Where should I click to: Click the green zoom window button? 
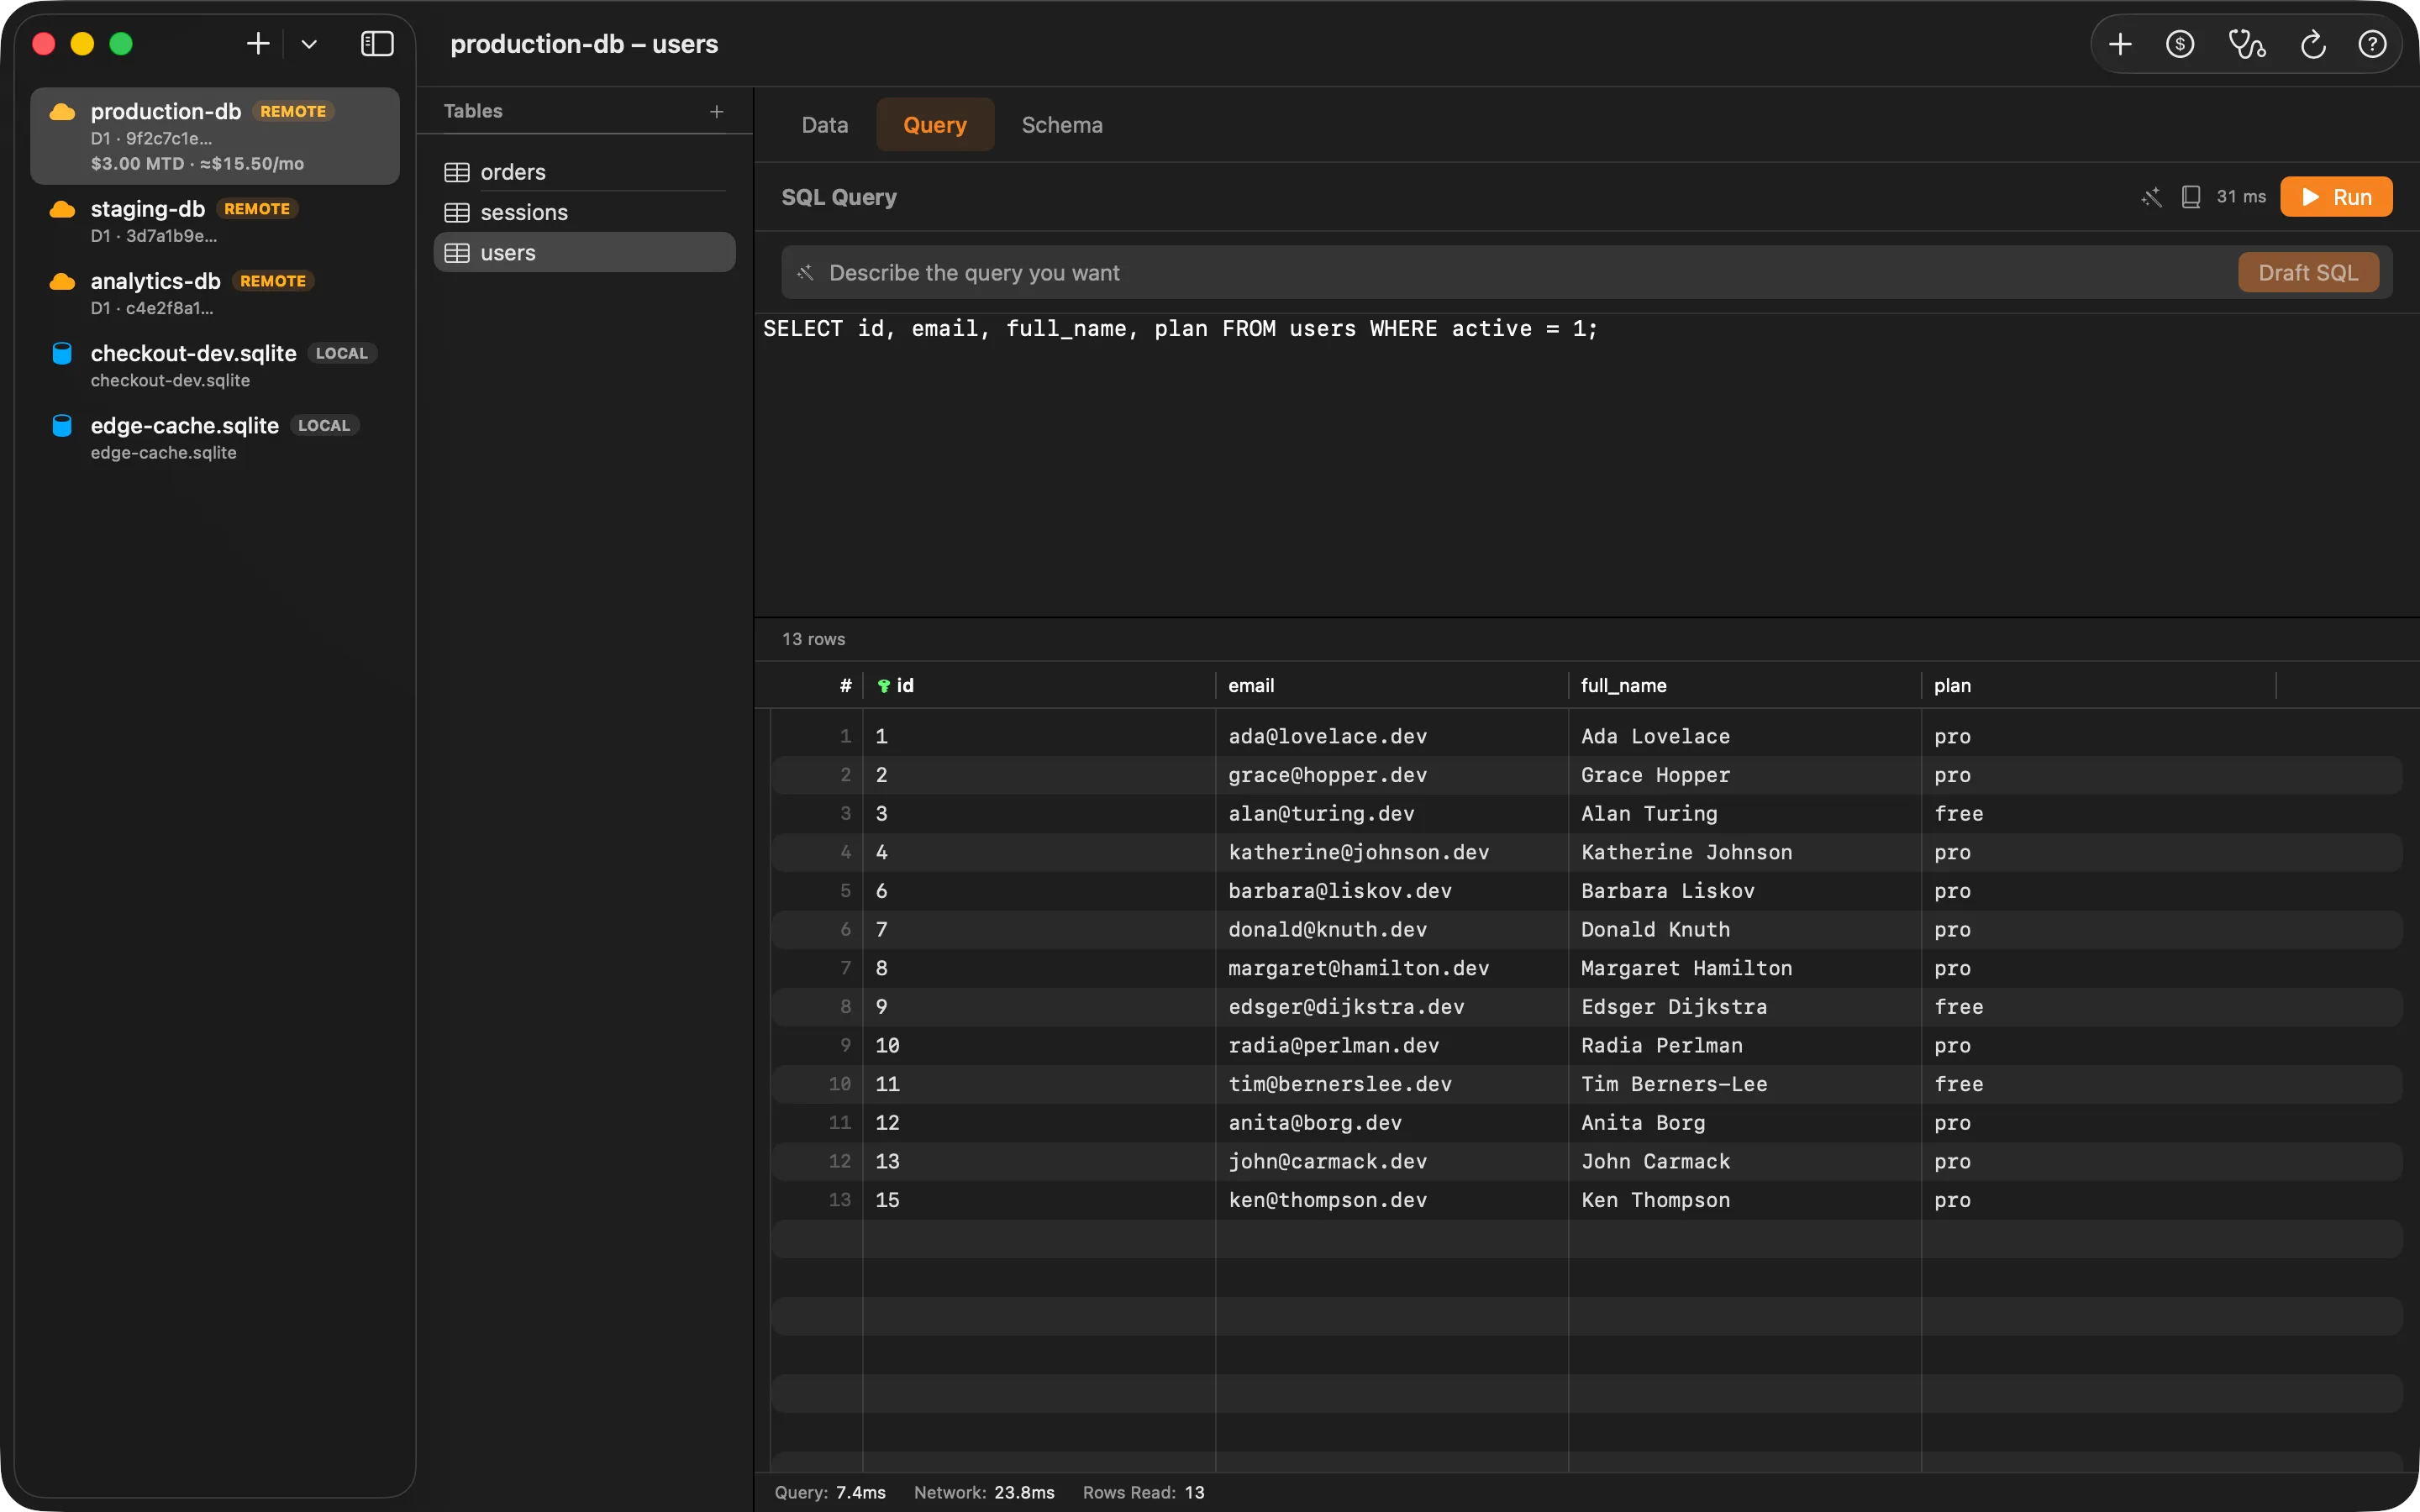[121, 44]
